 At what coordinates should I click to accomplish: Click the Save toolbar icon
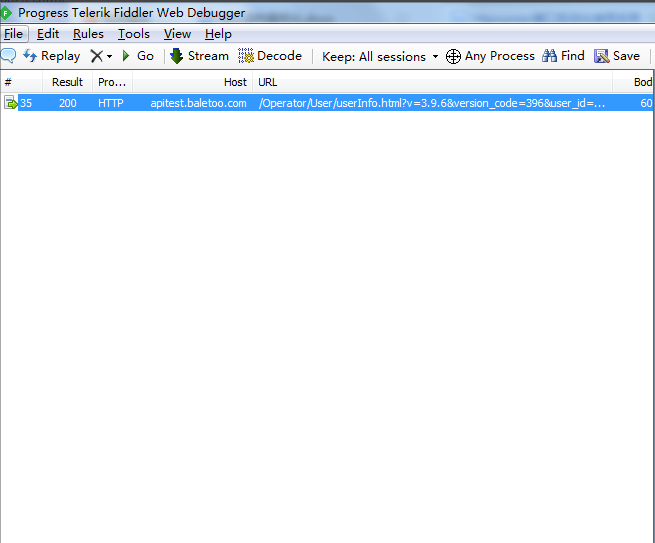point(602,56)
